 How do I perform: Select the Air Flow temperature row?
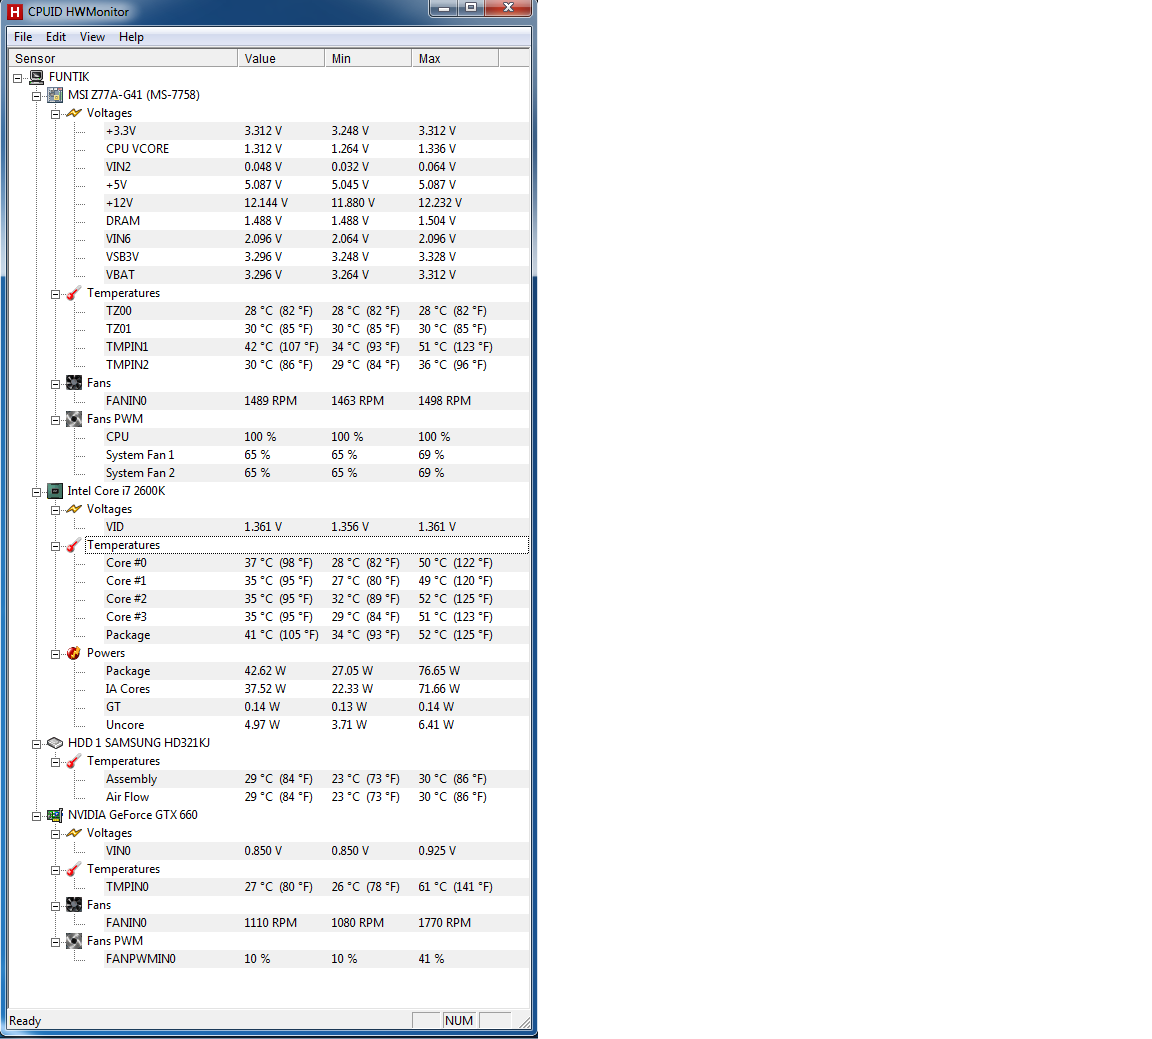[316, 797]
